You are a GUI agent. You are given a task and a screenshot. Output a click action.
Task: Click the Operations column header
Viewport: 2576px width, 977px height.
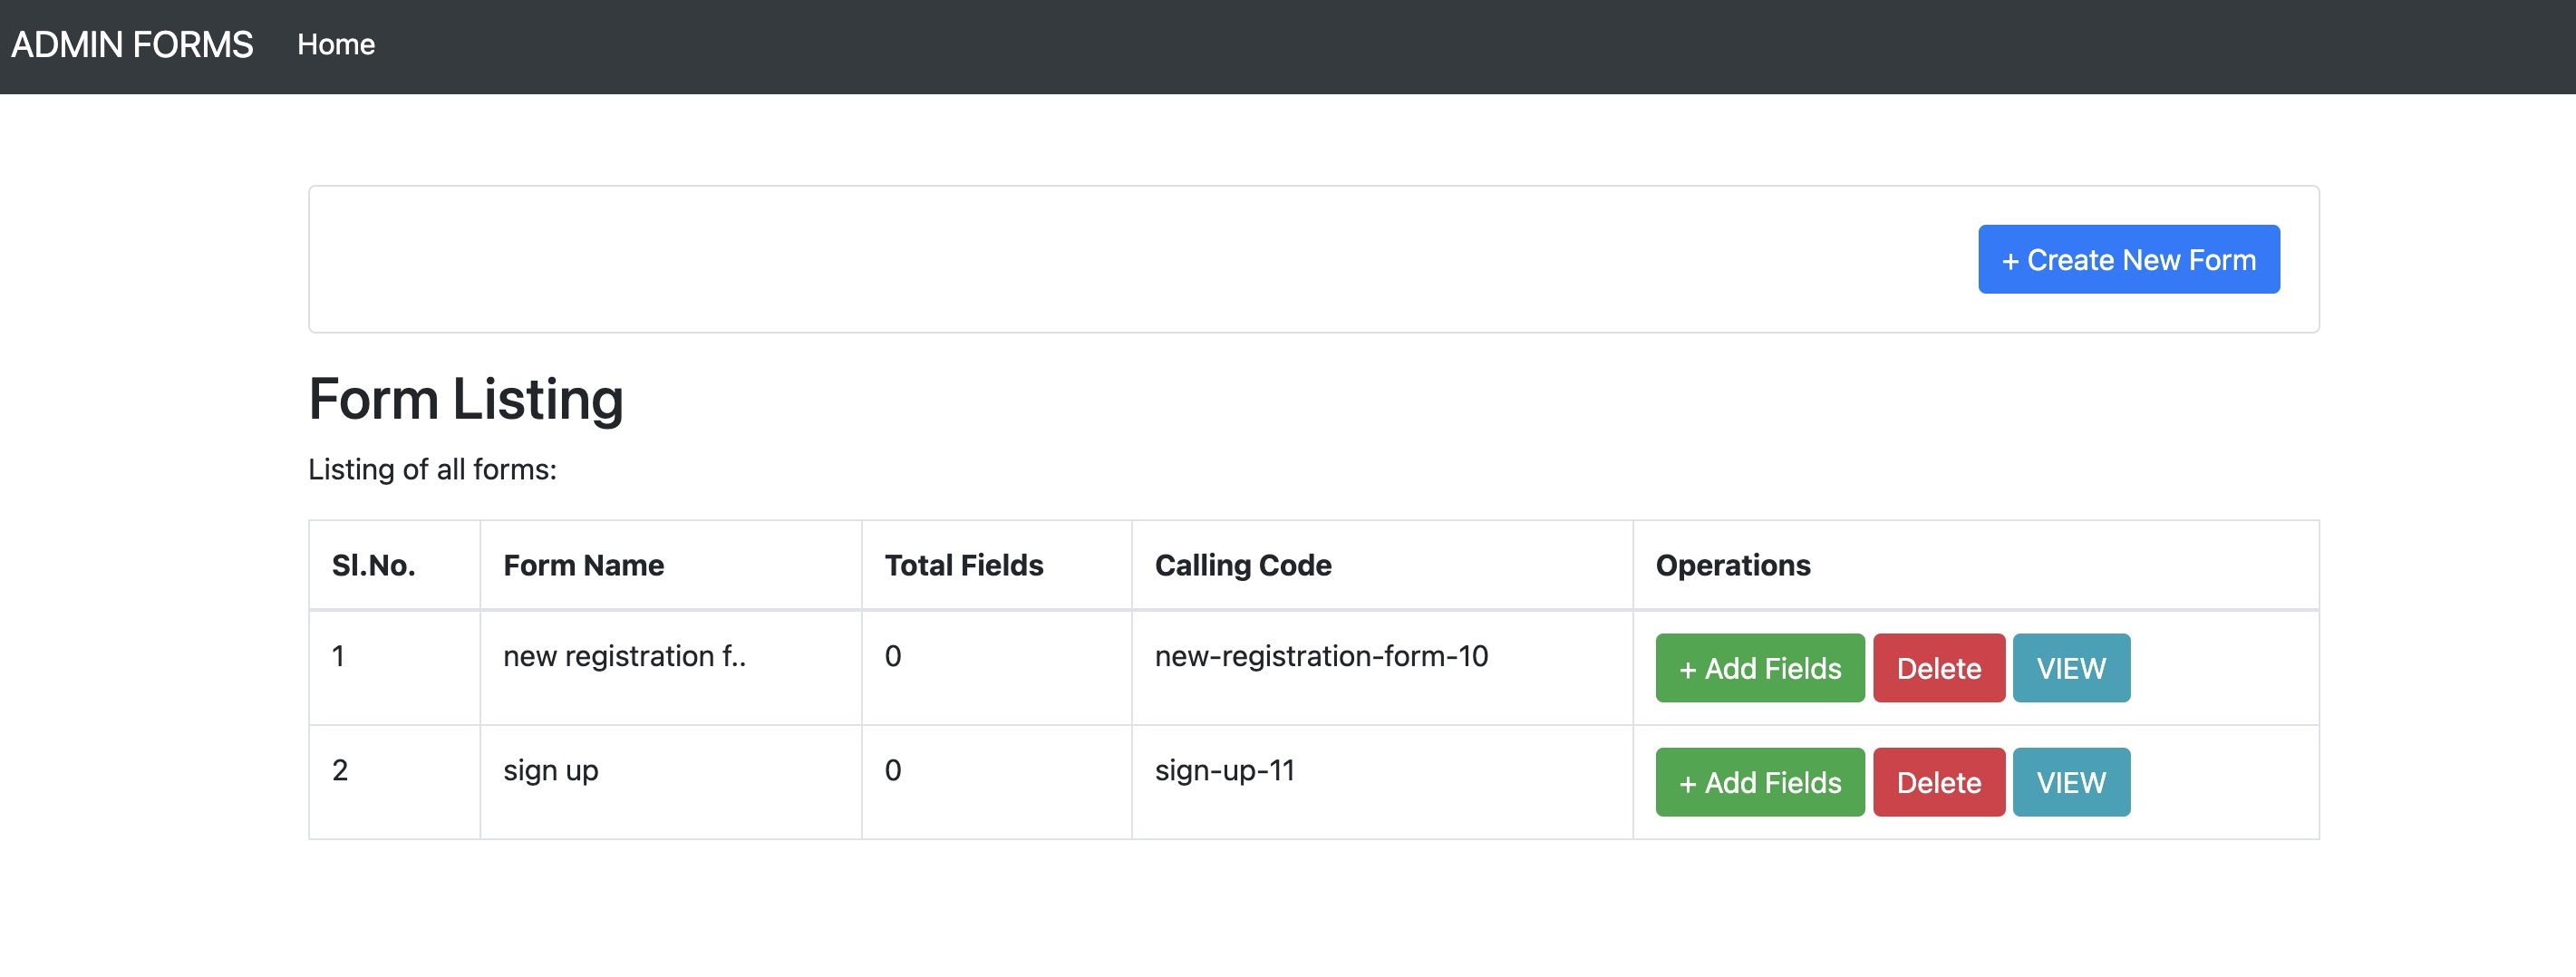click(x=1732, y=565)
